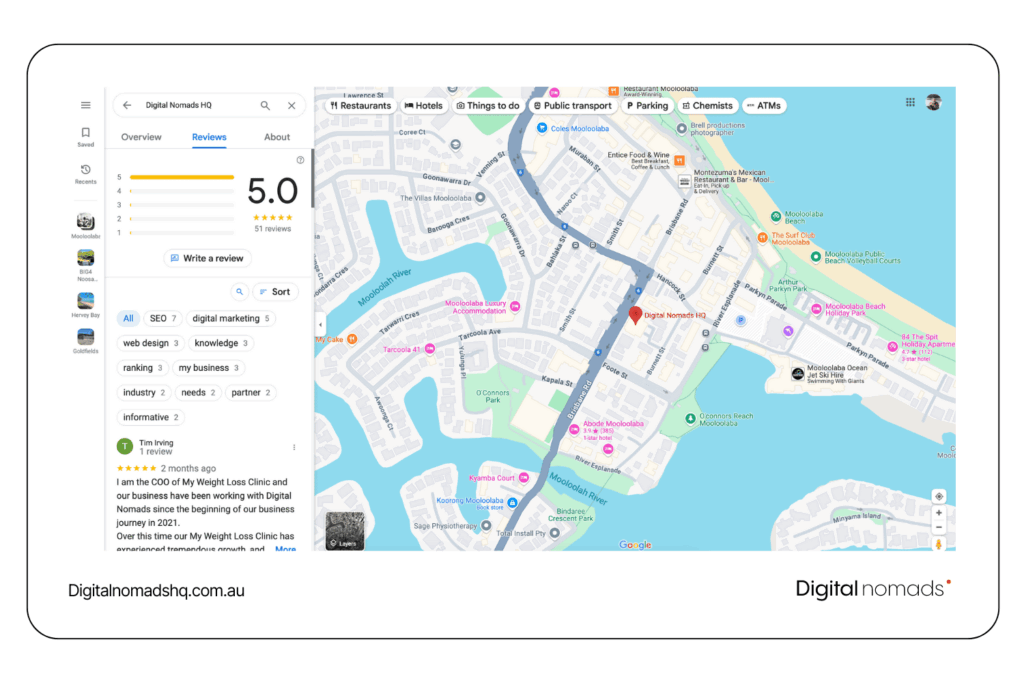Click The Surf Club Mooloolaba marker

tap(762, 238)
